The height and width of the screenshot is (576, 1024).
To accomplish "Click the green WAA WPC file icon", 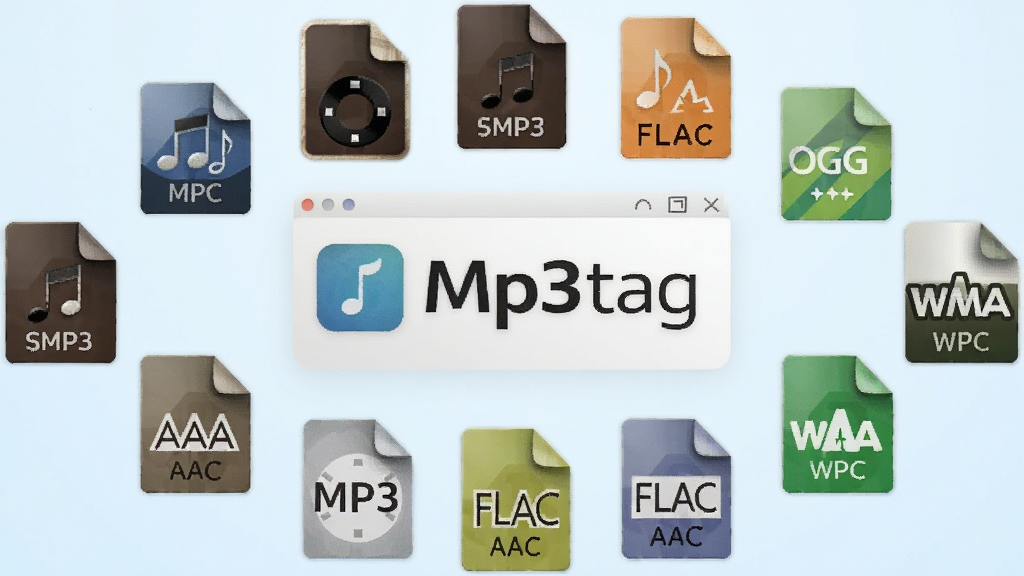I will pyautogui.click(x=837, y=424).
